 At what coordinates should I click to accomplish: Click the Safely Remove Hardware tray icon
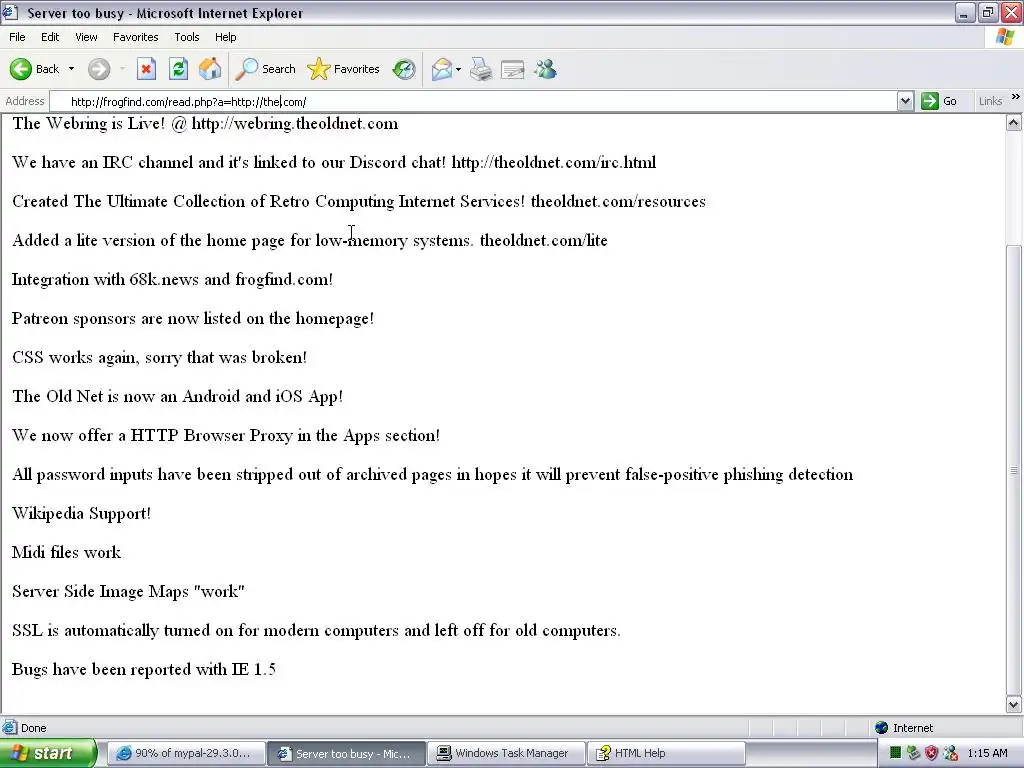[913, 753]
